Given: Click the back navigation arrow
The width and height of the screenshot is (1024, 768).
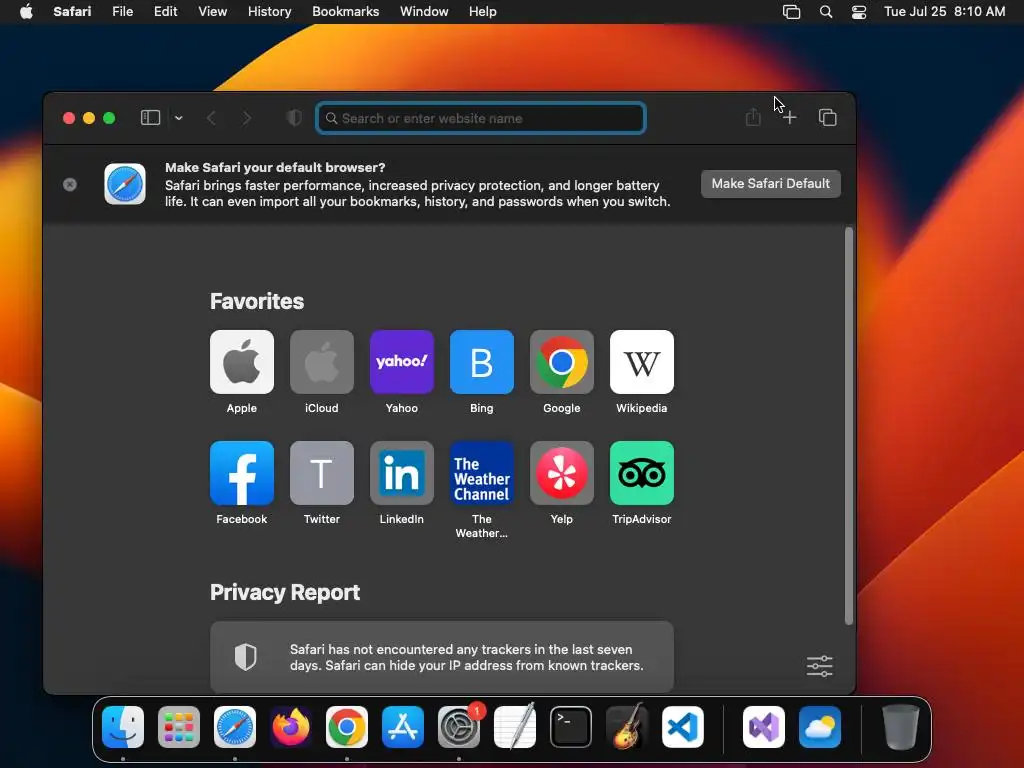Looking at the screenshot, I should point(211,118).
